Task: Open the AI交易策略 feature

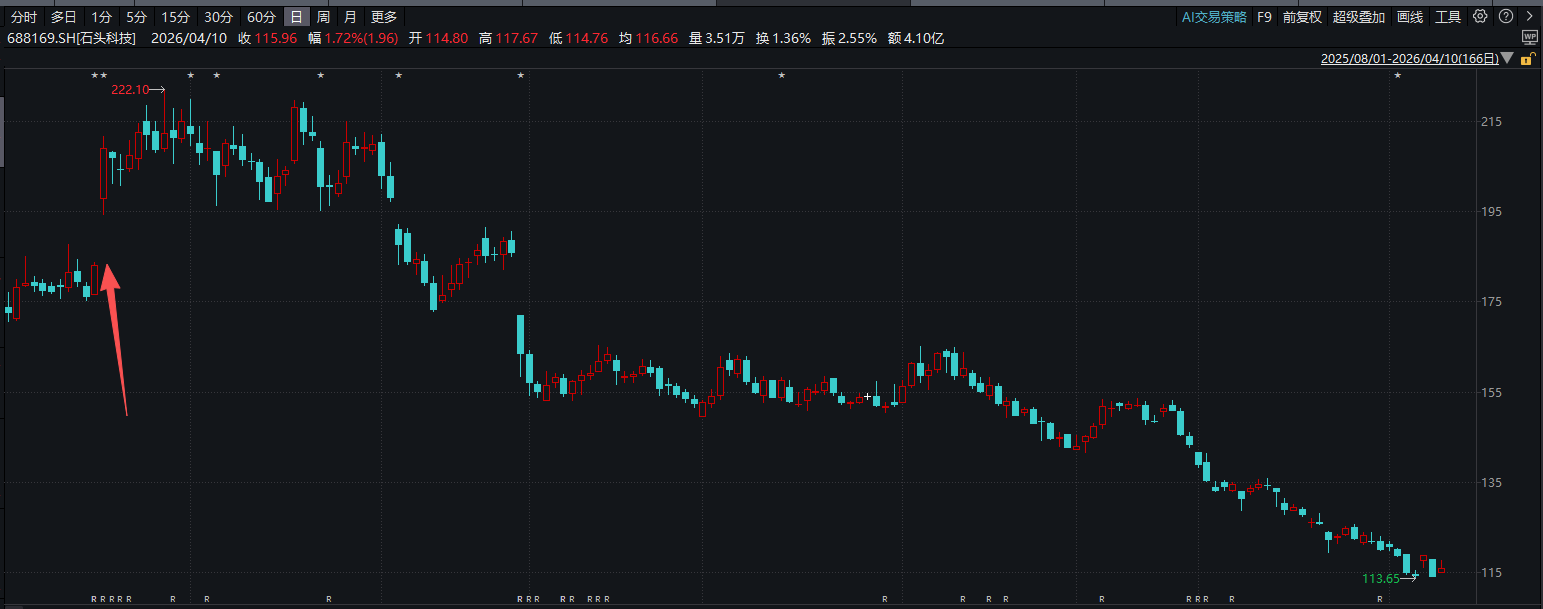Action: [x=1214, y=16]
